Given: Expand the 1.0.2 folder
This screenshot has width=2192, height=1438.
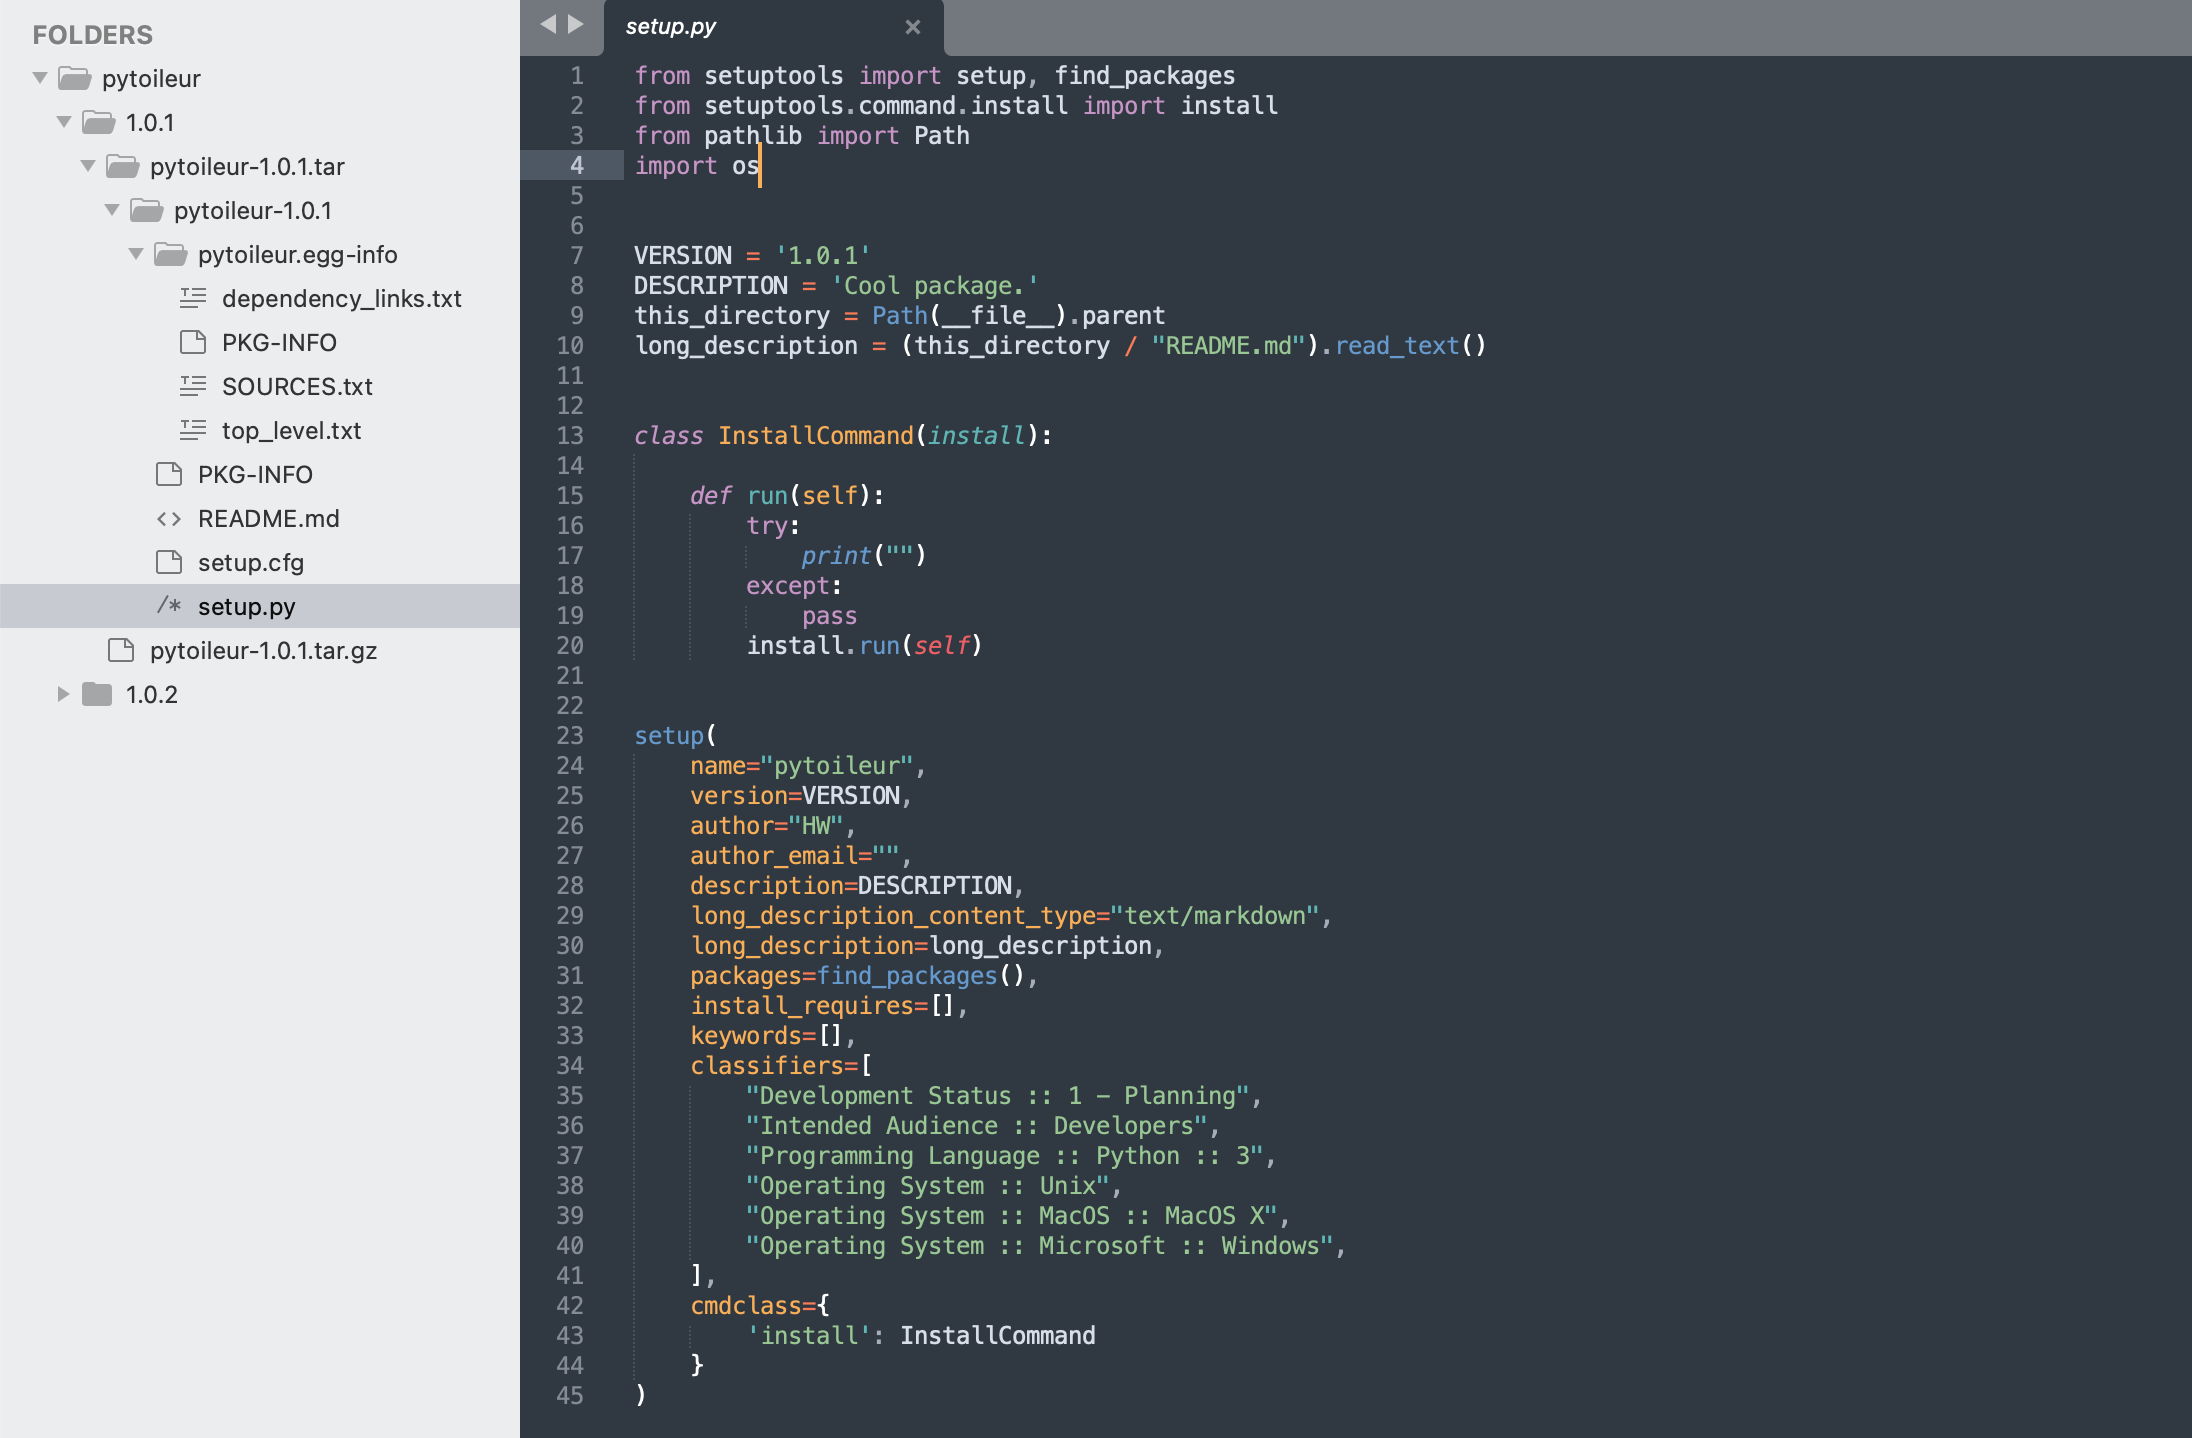Looking at the screenshot, I should point(63,694).
